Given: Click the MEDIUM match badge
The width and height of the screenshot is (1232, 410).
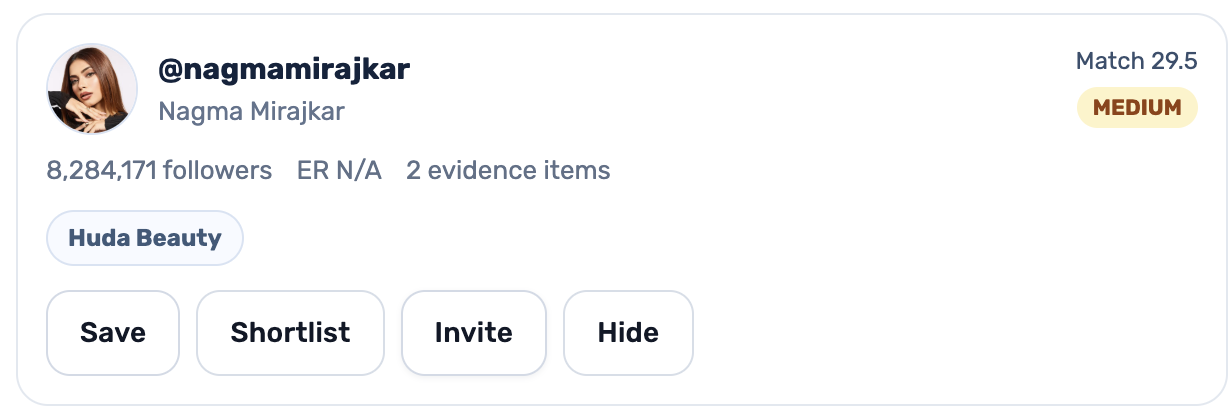Looking at the screenshot, I should click(x=1137, y=108).
